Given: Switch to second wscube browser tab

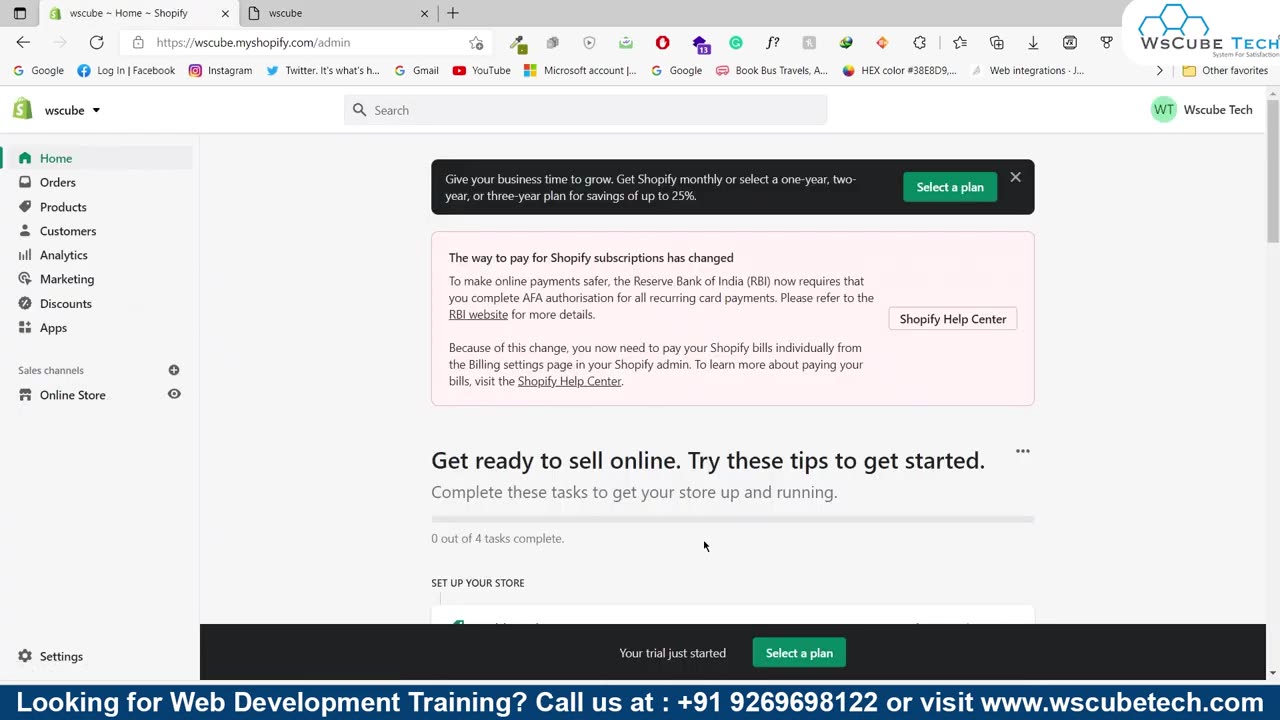Looking at the screenshot, I should pyautogui.click(x=328, y=13).
